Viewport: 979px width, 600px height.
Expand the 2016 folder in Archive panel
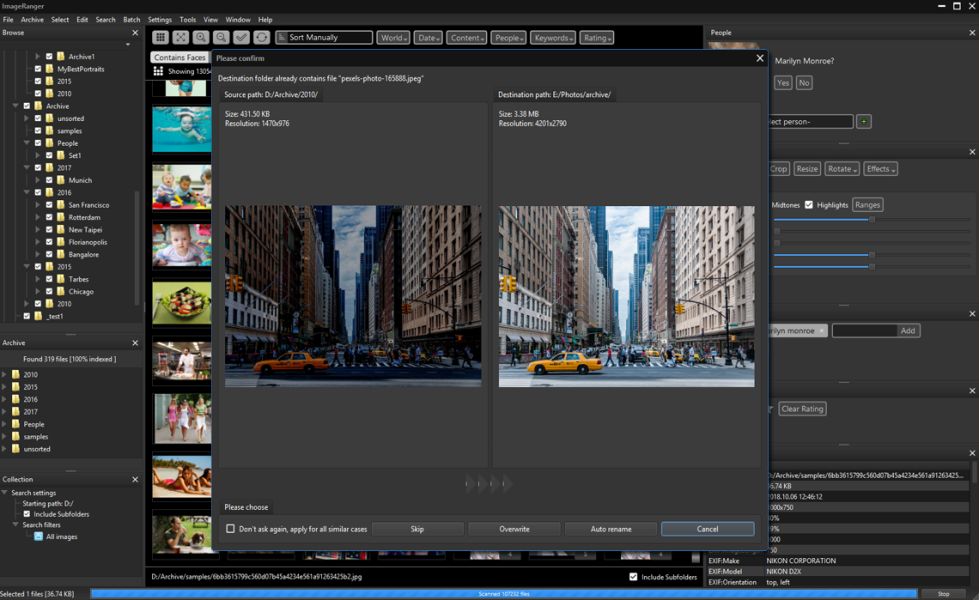coord(5,400)
